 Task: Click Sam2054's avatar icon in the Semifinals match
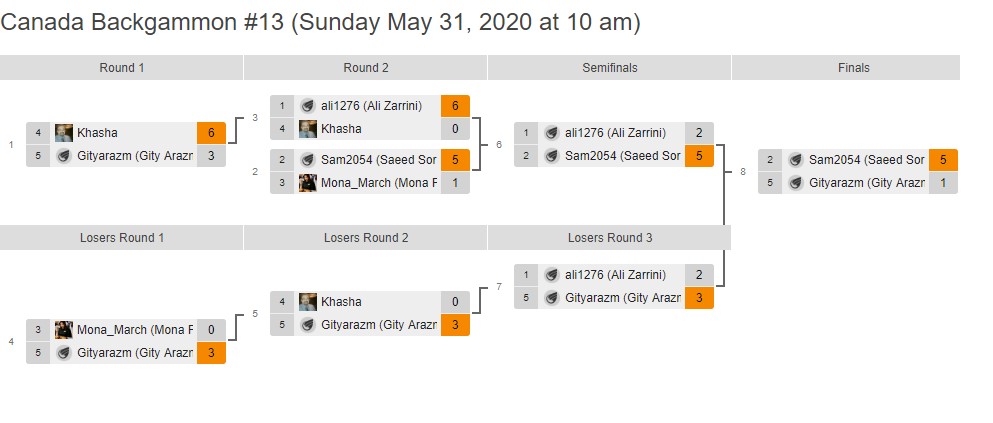552,155
